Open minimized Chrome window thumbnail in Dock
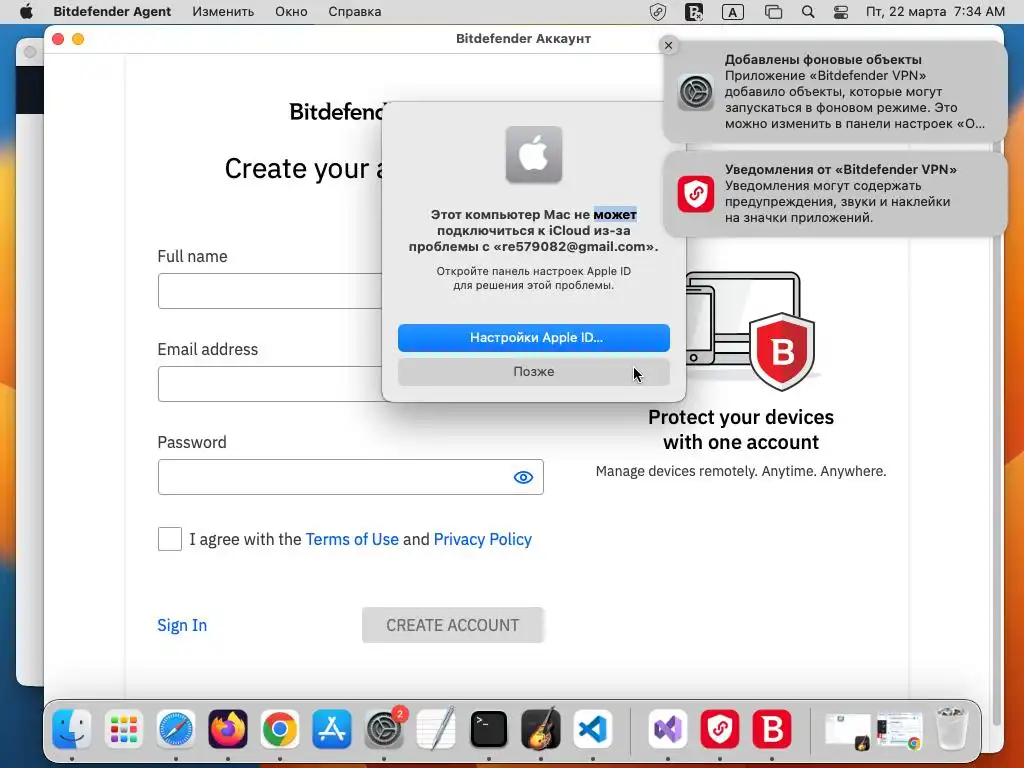 (900, 730)
